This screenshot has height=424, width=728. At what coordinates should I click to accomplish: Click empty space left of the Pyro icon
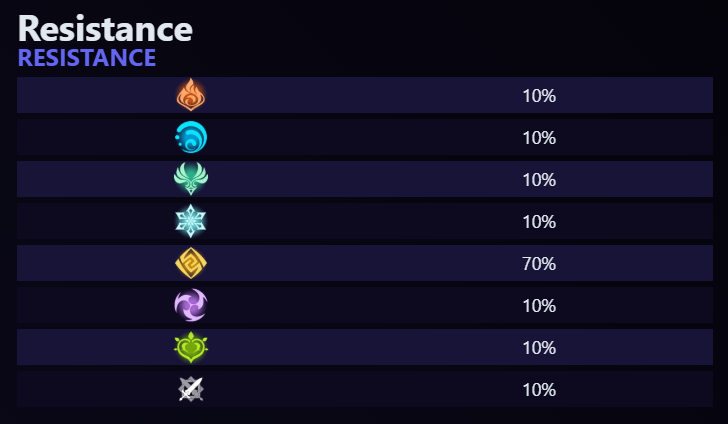[90, 96]
